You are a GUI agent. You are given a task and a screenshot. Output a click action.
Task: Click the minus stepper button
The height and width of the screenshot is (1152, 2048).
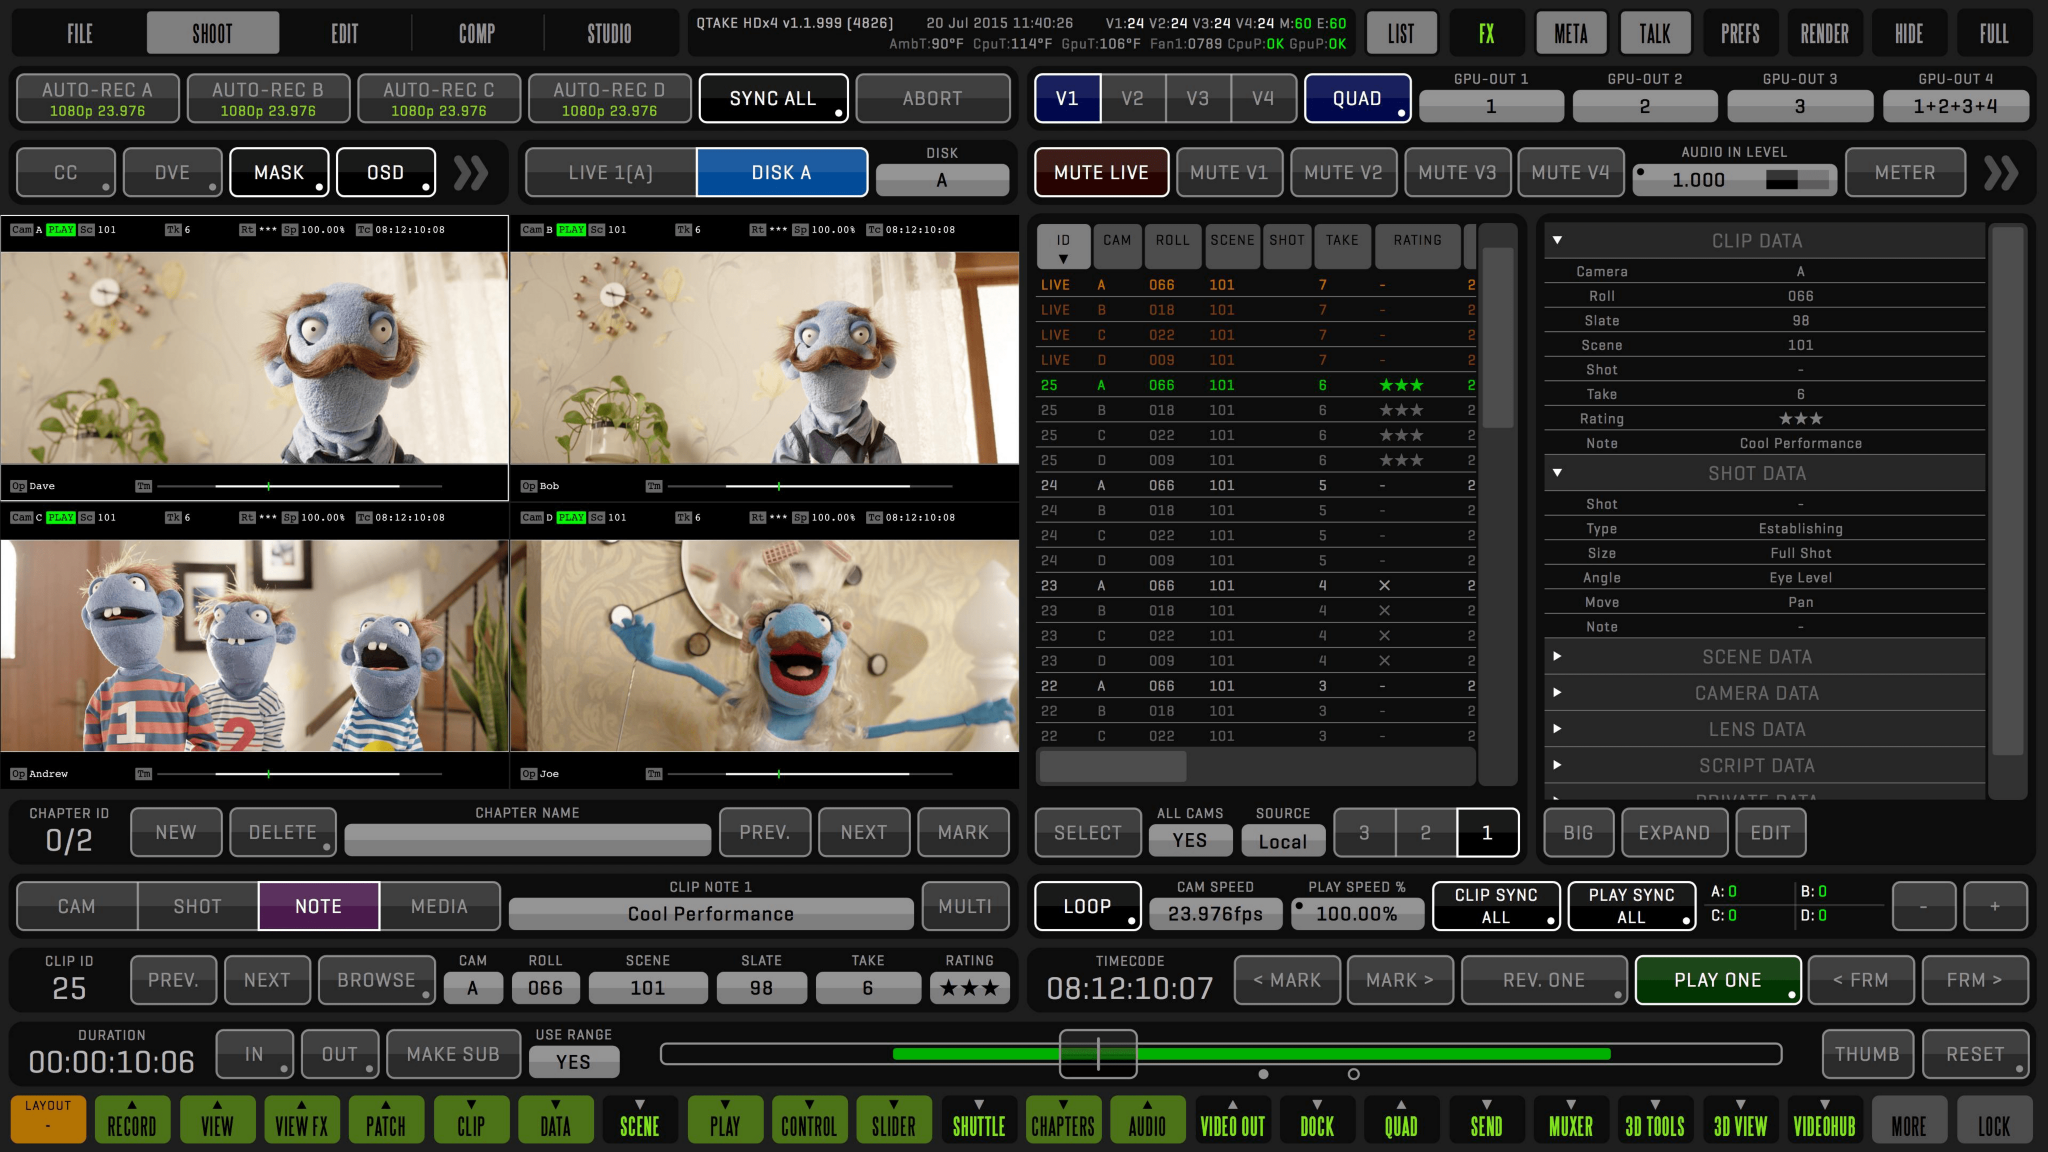point(1923,906)
